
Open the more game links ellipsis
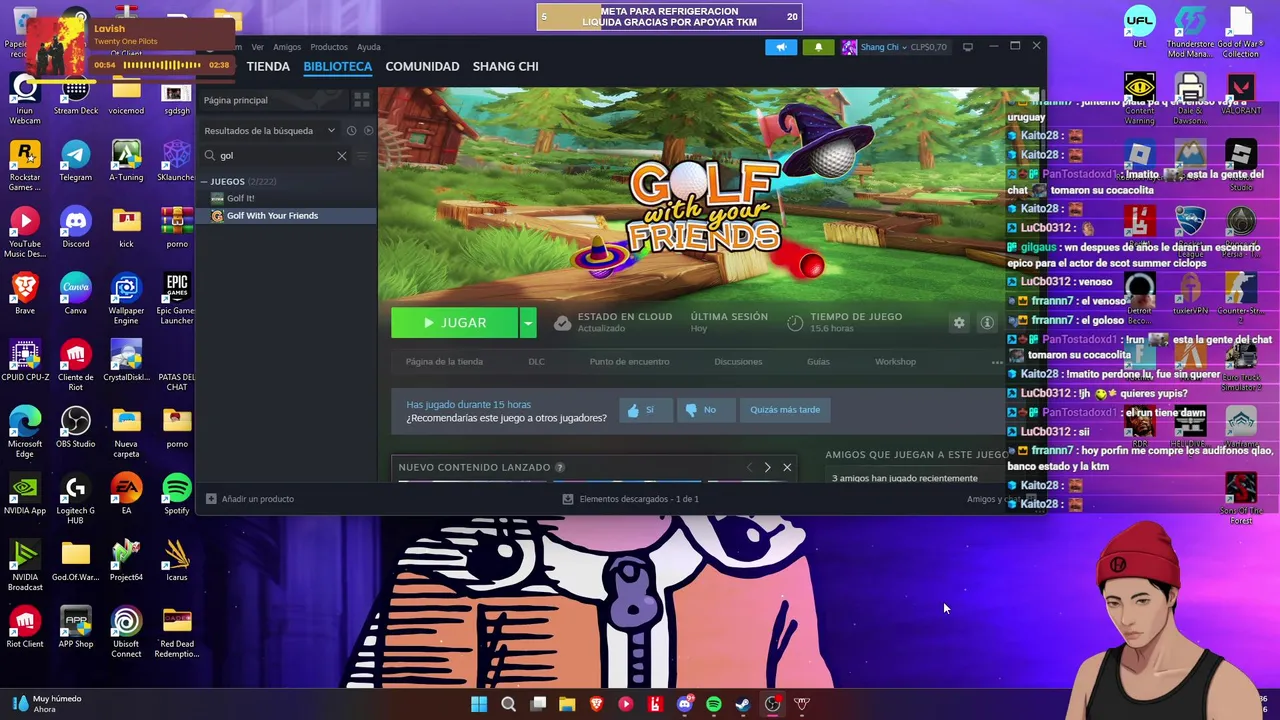coord(996,362)
